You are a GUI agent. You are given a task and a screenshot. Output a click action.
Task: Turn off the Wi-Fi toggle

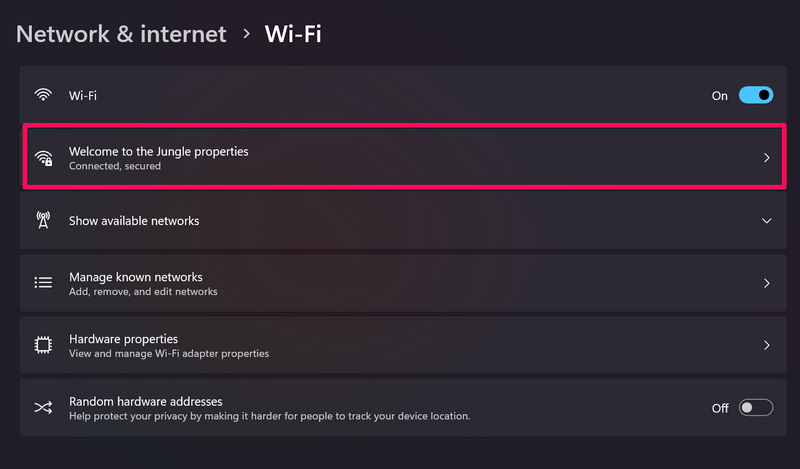pos(756,96)
